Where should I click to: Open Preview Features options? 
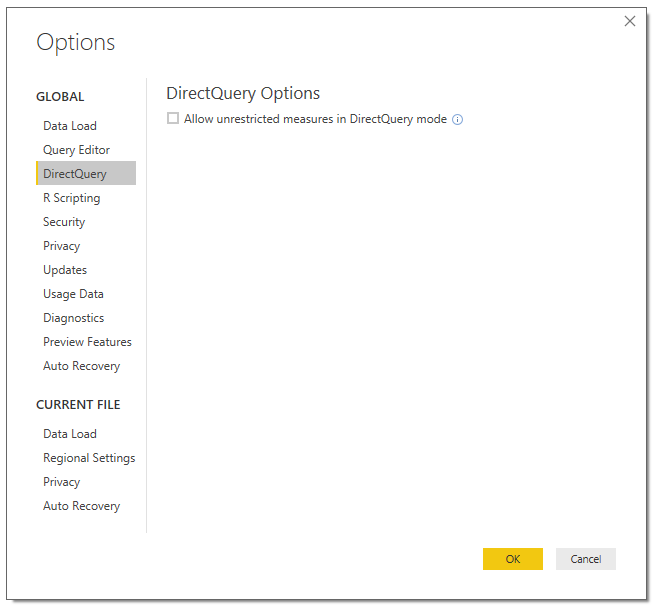[87, 342]
